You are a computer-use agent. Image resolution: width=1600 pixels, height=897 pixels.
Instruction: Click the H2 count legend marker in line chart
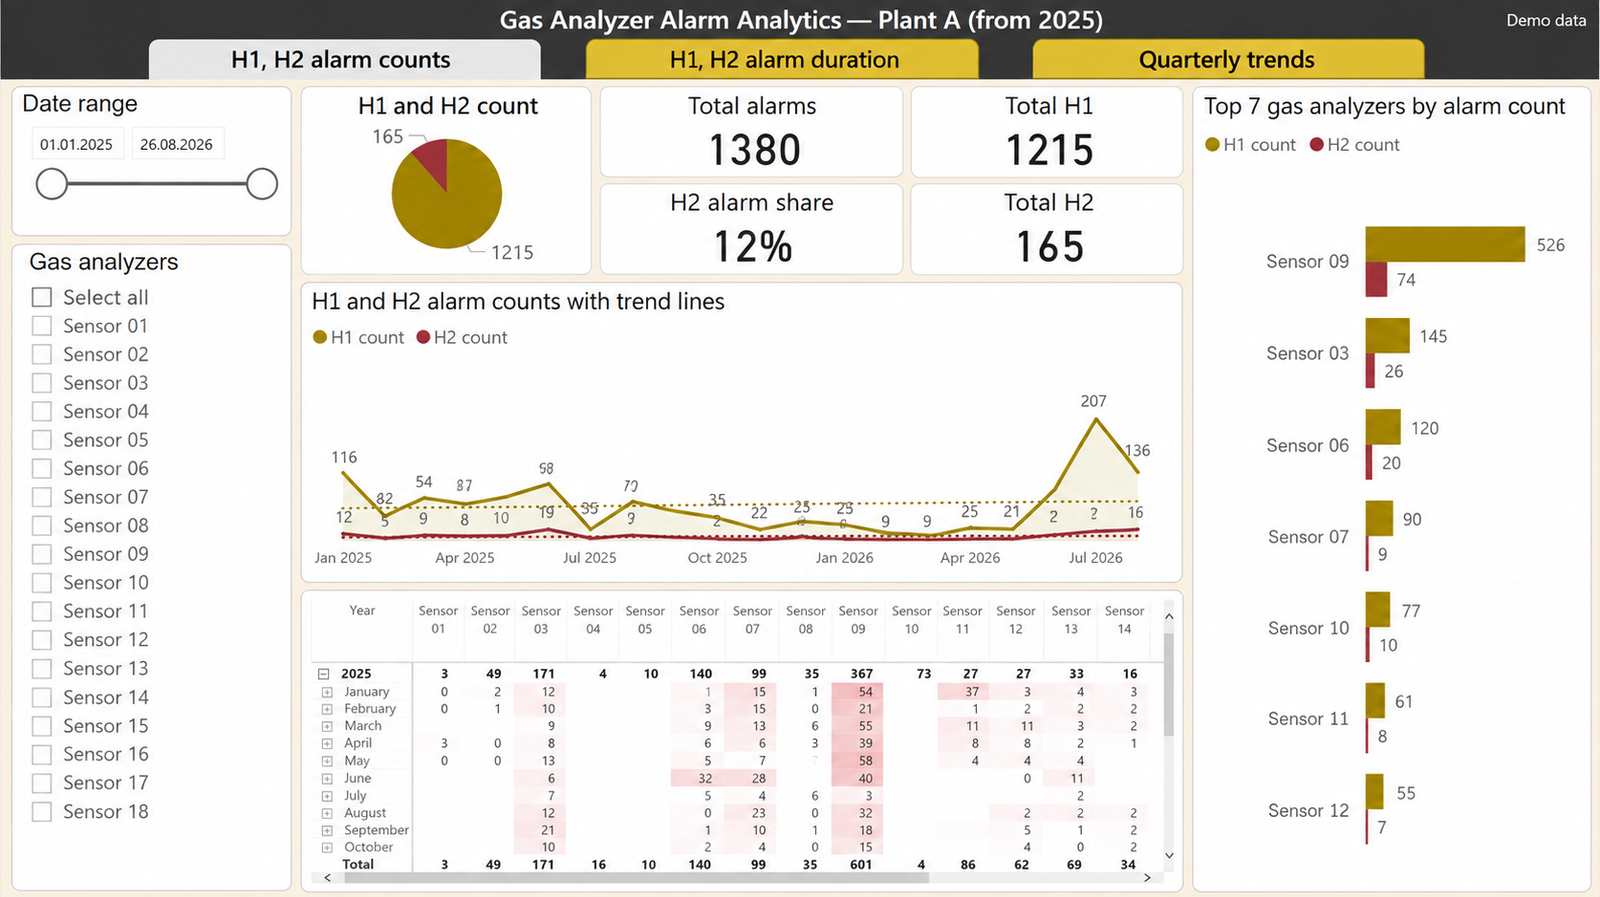[x=424, y=337]
